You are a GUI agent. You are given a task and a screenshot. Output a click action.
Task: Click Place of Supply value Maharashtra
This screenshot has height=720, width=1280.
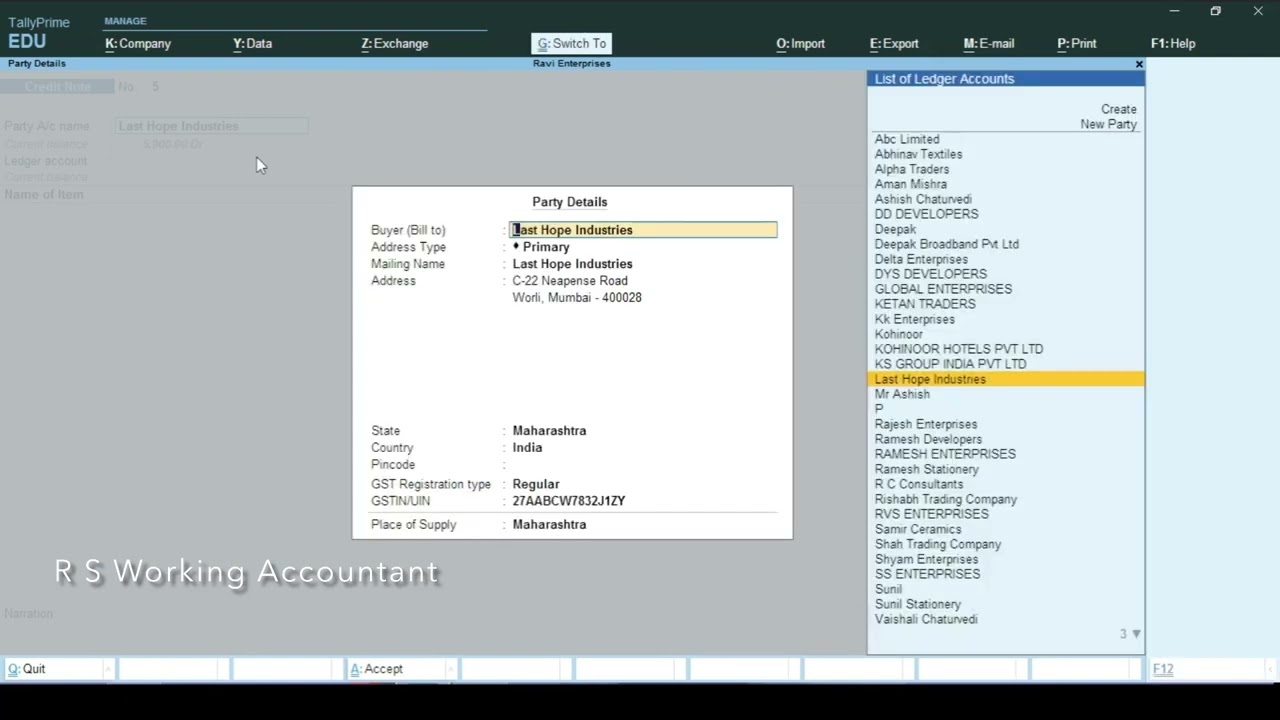(549, 525)
